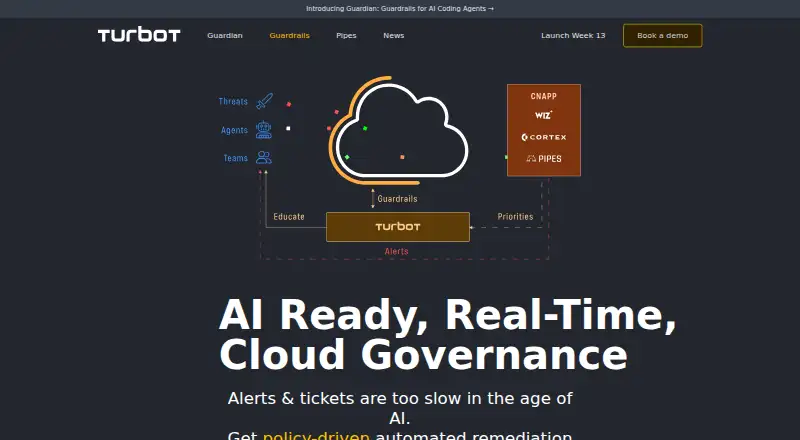Click the 'Priorities' diagram label
800x440 pixels.
pyautogui.click(x=515, y=216)
